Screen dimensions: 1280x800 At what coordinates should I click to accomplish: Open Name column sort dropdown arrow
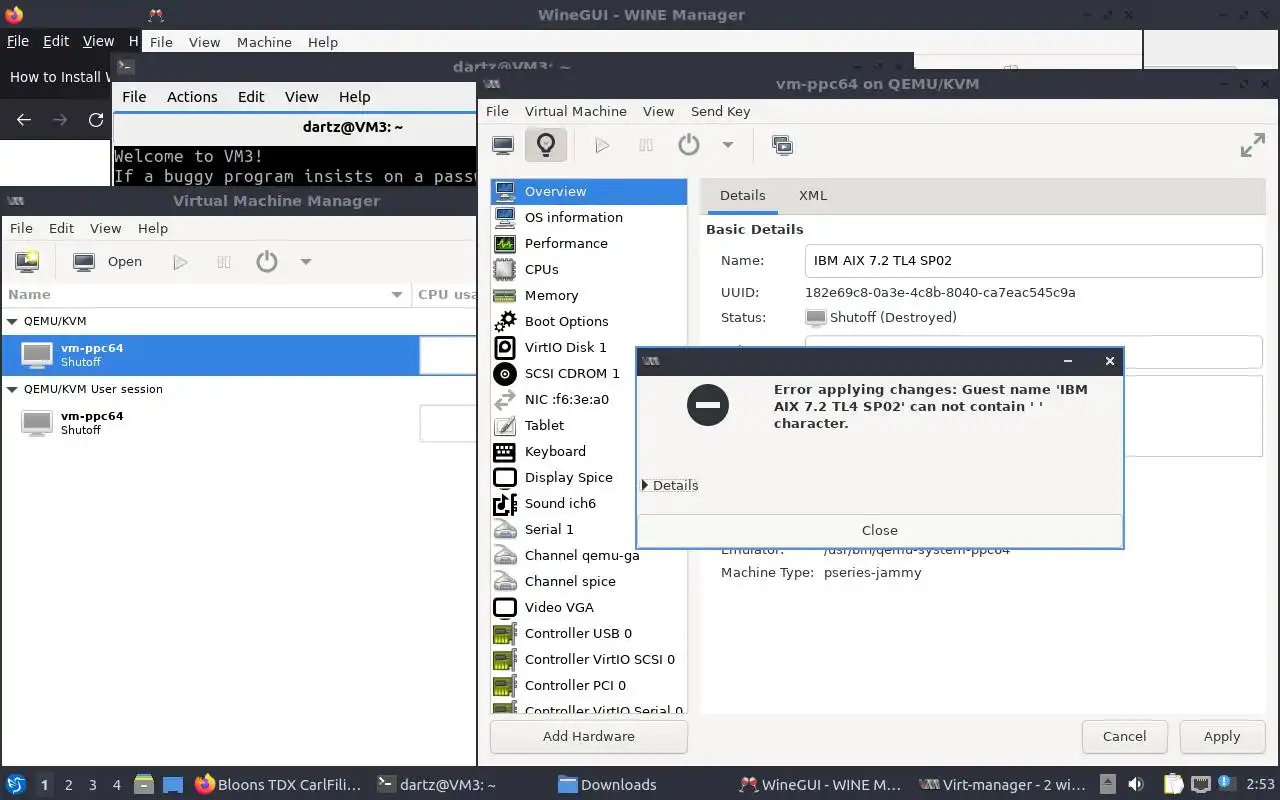(x=398, y=294)
